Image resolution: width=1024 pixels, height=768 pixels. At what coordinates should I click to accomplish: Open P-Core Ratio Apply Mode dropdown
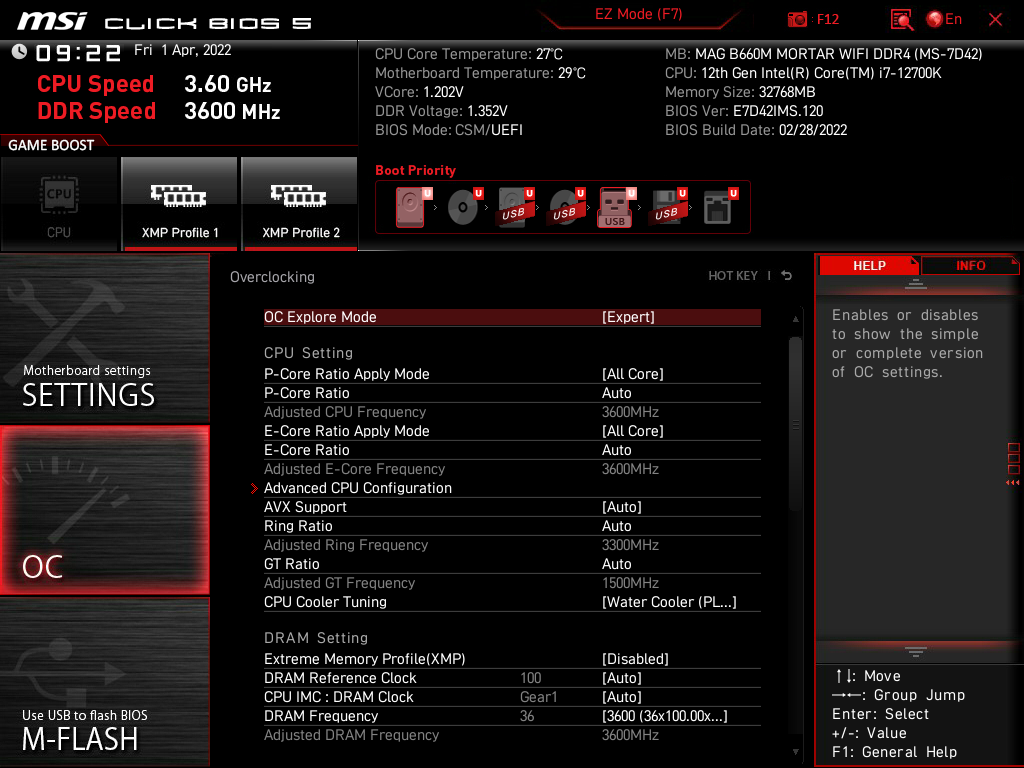512,374
